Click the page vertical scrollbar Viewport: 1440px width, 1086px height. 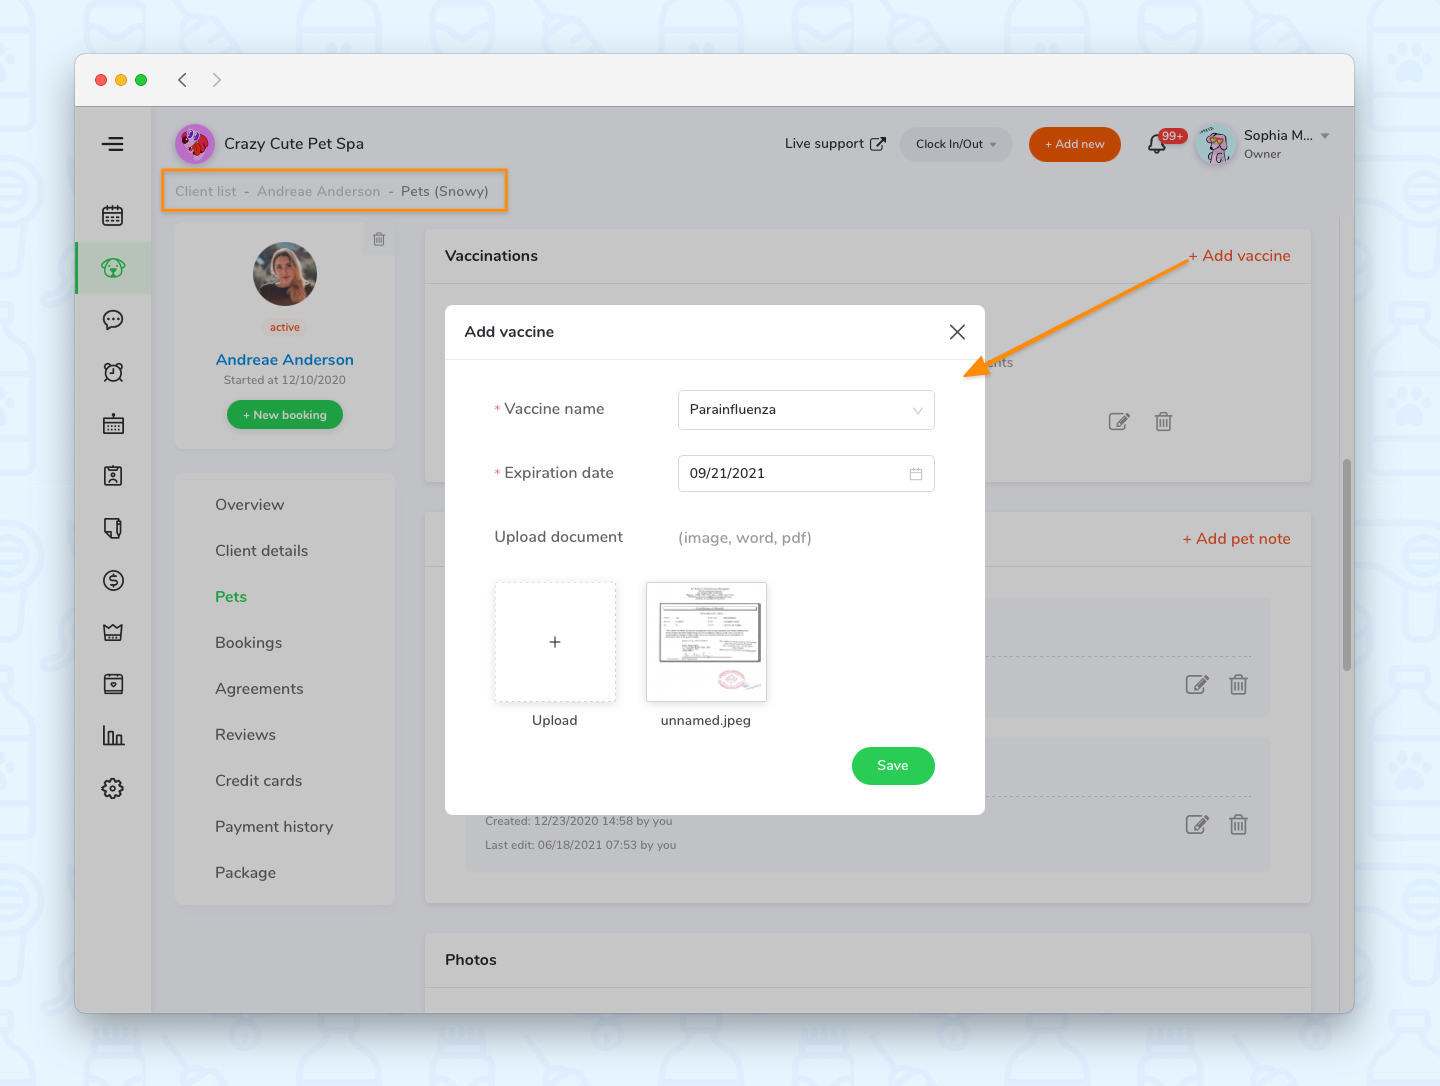point(1347,565)
